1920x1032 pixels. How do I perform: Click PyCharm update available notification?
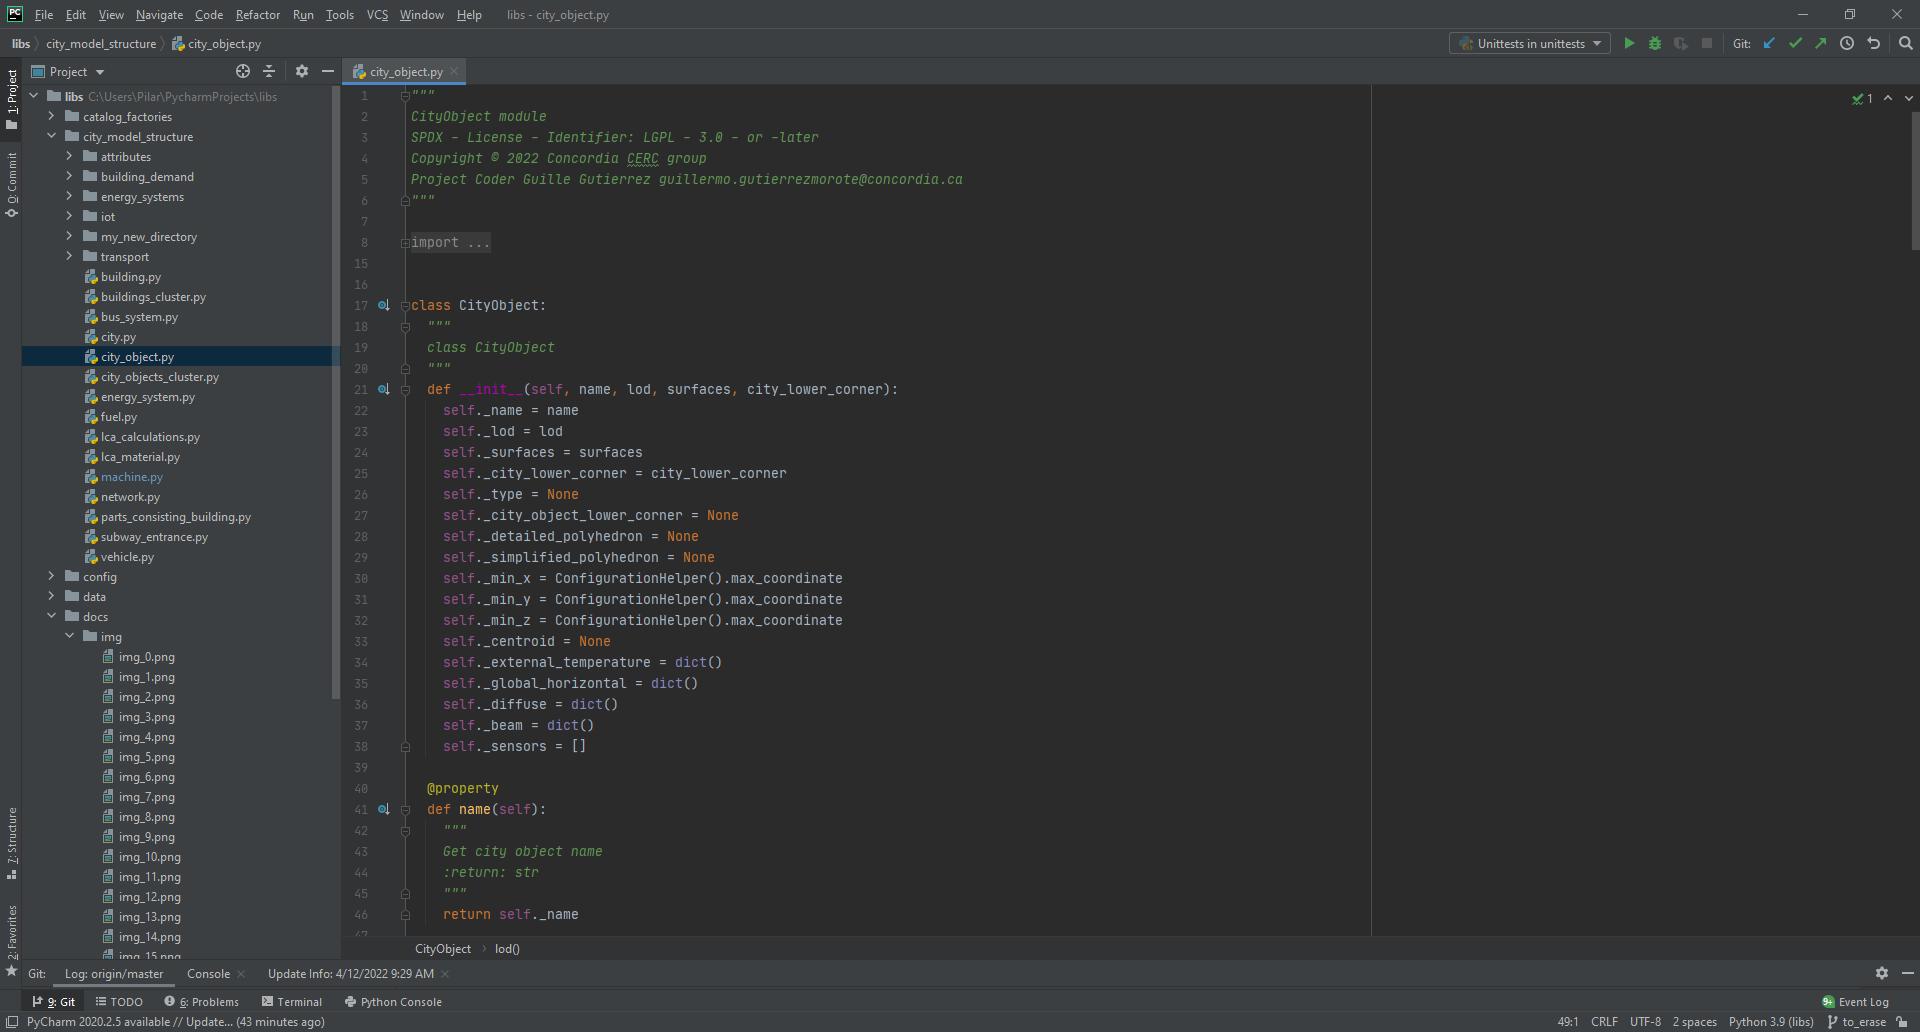[x=176, y=1022]
